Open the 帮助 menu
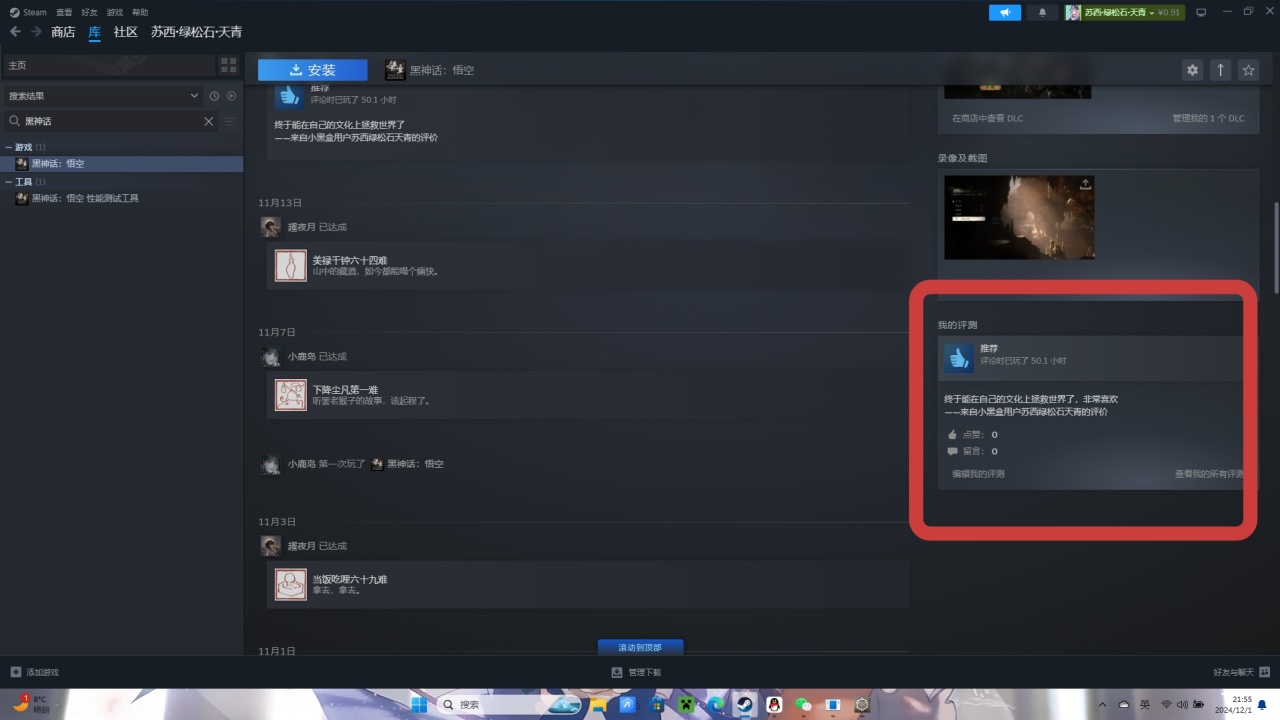1280x720 pixels. (140, 12)
